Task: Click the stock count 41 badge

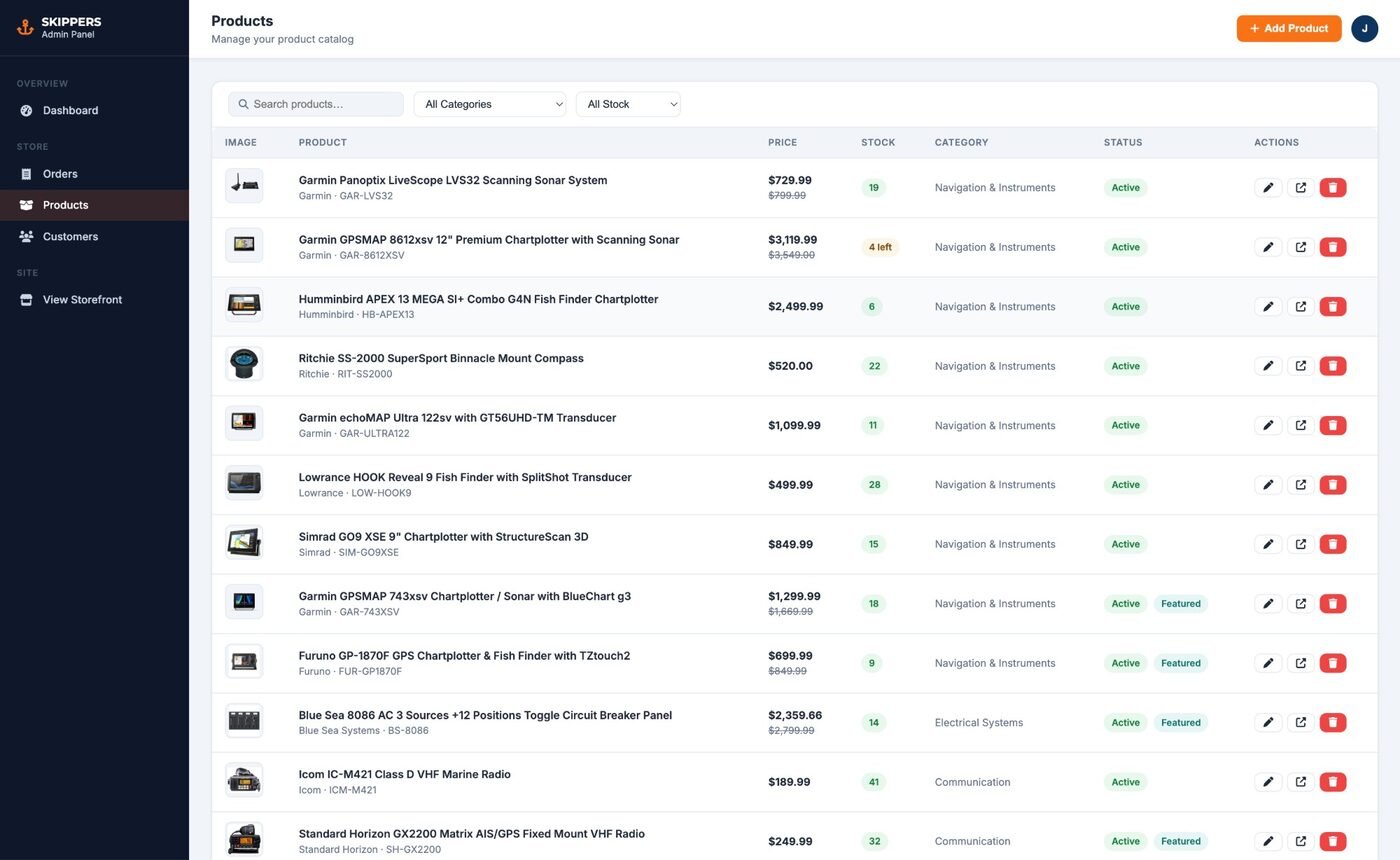Action: click(873, 782)
